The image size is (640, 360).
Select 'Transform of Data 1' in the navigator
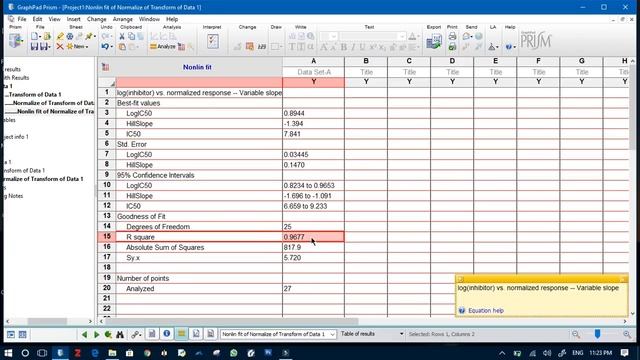[35, 94]
